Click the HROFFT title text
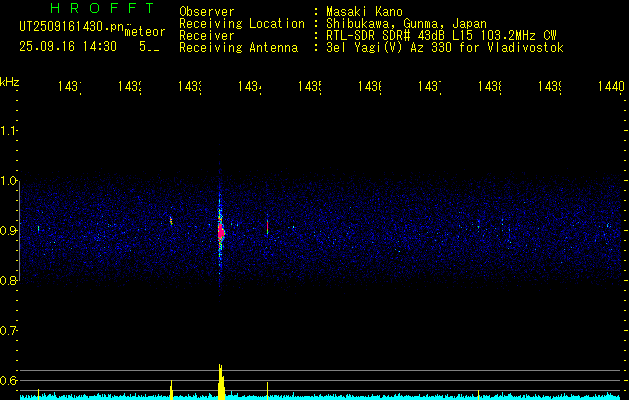 point(89,10)
